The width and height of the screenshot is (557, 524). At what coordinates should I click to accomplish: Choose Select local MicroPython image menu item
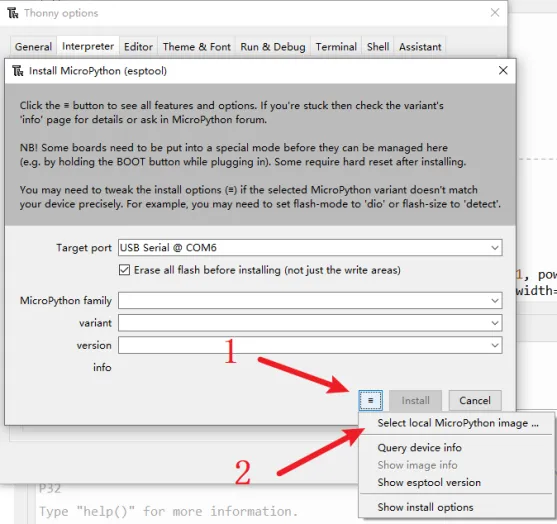tap(458, 423)
